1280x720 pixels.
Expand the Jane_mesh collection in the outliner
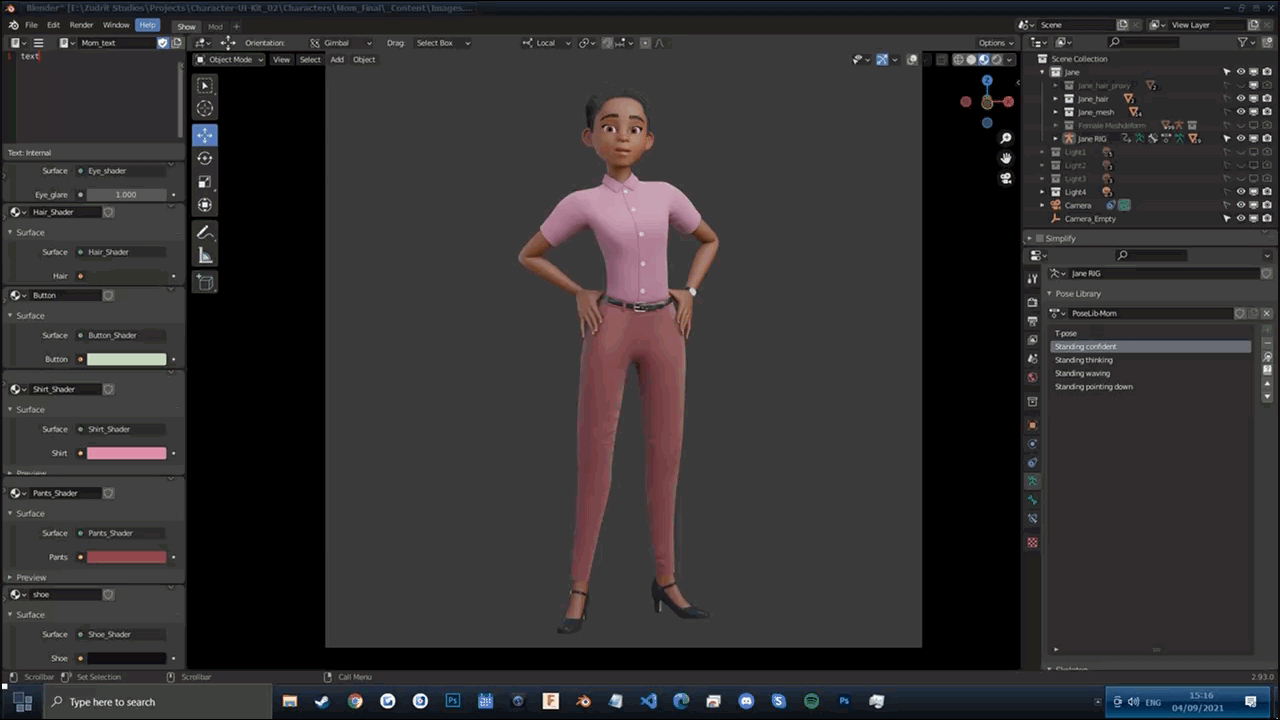(1055, 112)
